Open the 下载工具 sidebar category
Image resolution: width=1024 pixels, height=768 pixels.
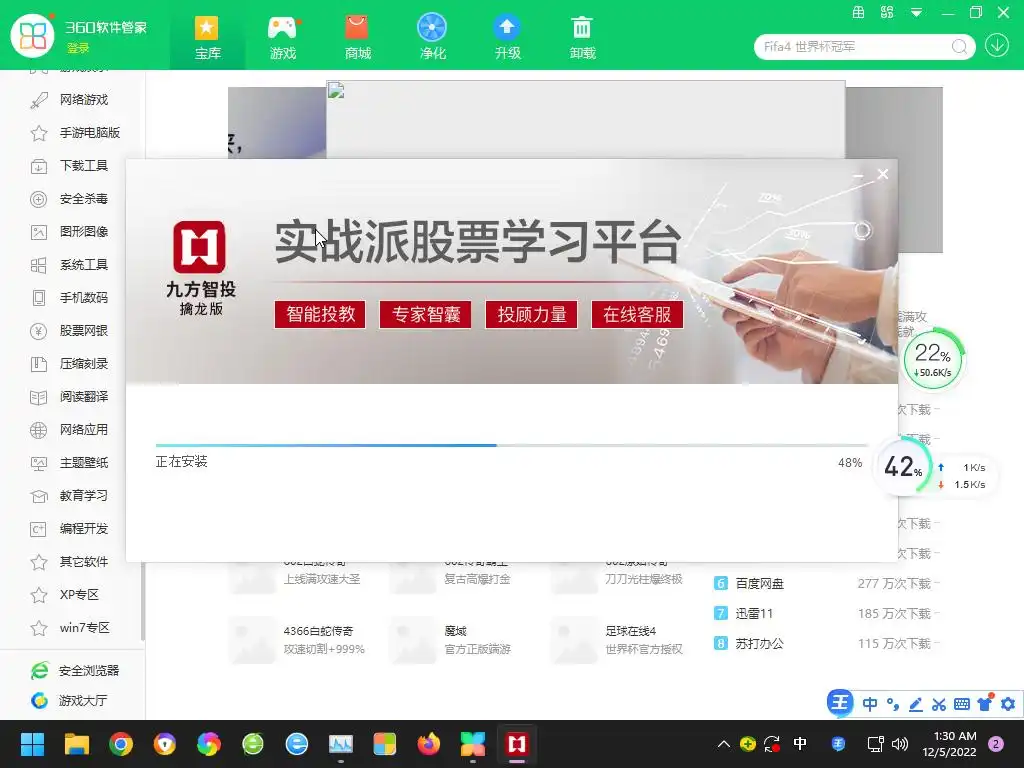[x=70, y=166]
